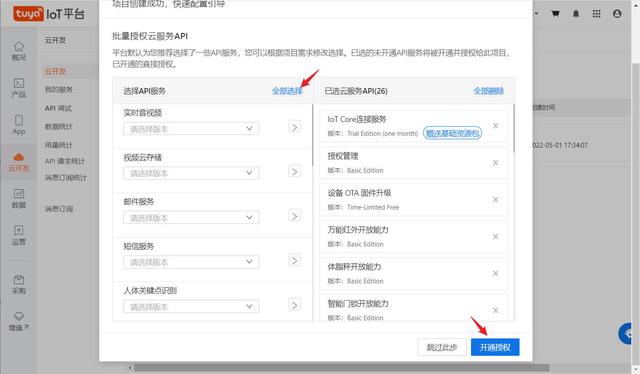Remove 万能红外开放能力 from selected list
Image resolution: width=640 pixels, height=374 pixels.
[x=496, y=236]
